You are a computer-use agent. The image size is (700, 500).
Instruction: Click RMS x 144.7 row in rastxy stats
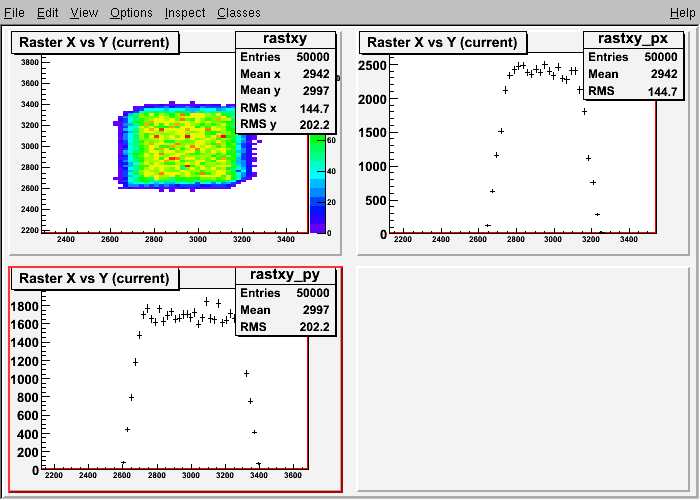(x=285, y=108)
